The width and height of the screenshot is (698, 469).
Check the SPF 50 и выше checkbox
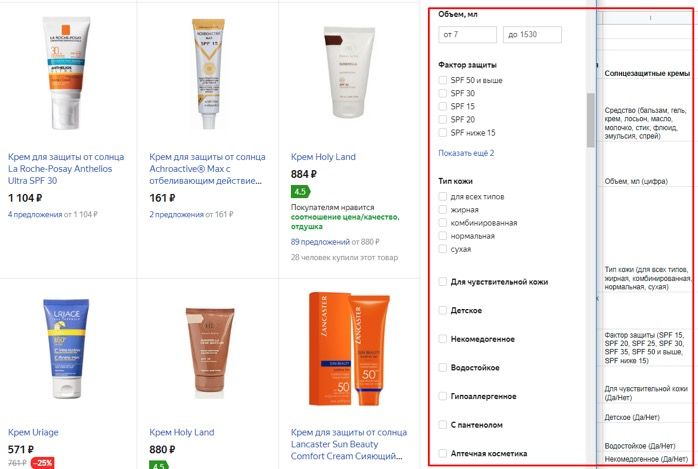coord(442,80)
